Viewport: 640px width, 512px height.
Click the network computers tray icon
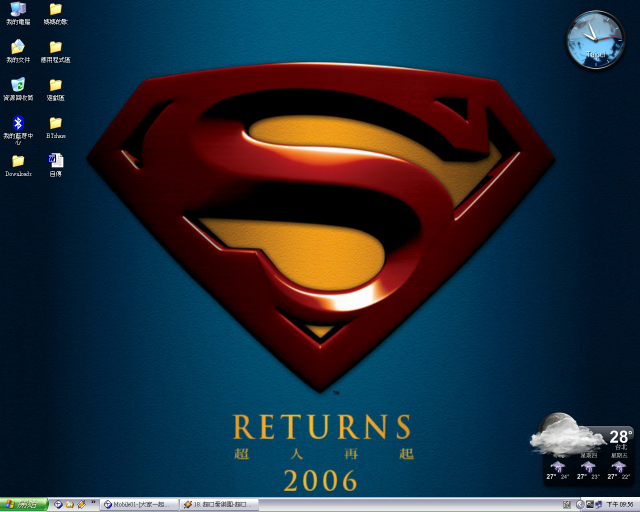[598, 505]
